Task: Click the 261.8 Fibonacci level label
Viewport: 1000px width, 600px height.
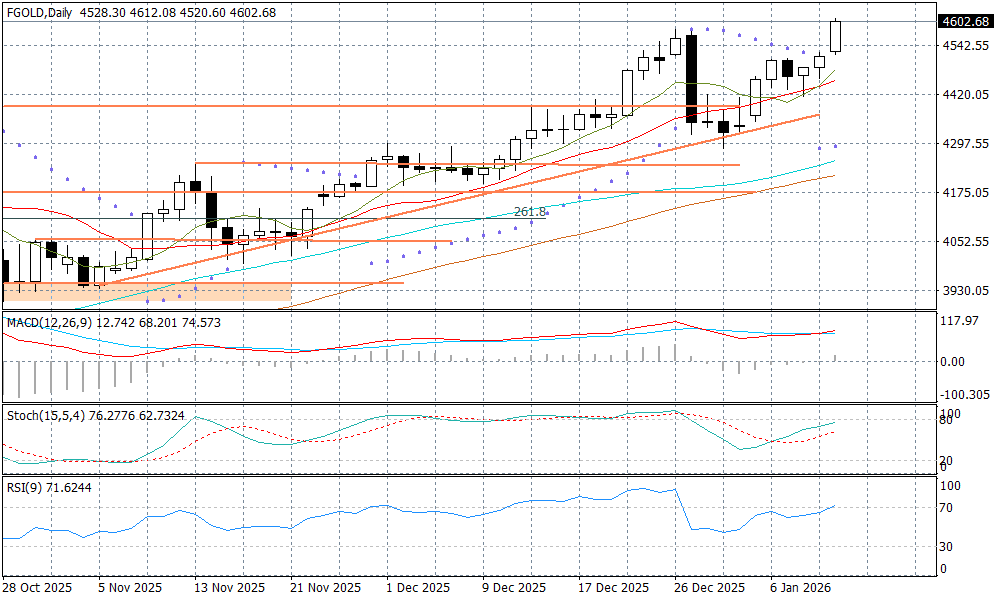Action: 530,212
